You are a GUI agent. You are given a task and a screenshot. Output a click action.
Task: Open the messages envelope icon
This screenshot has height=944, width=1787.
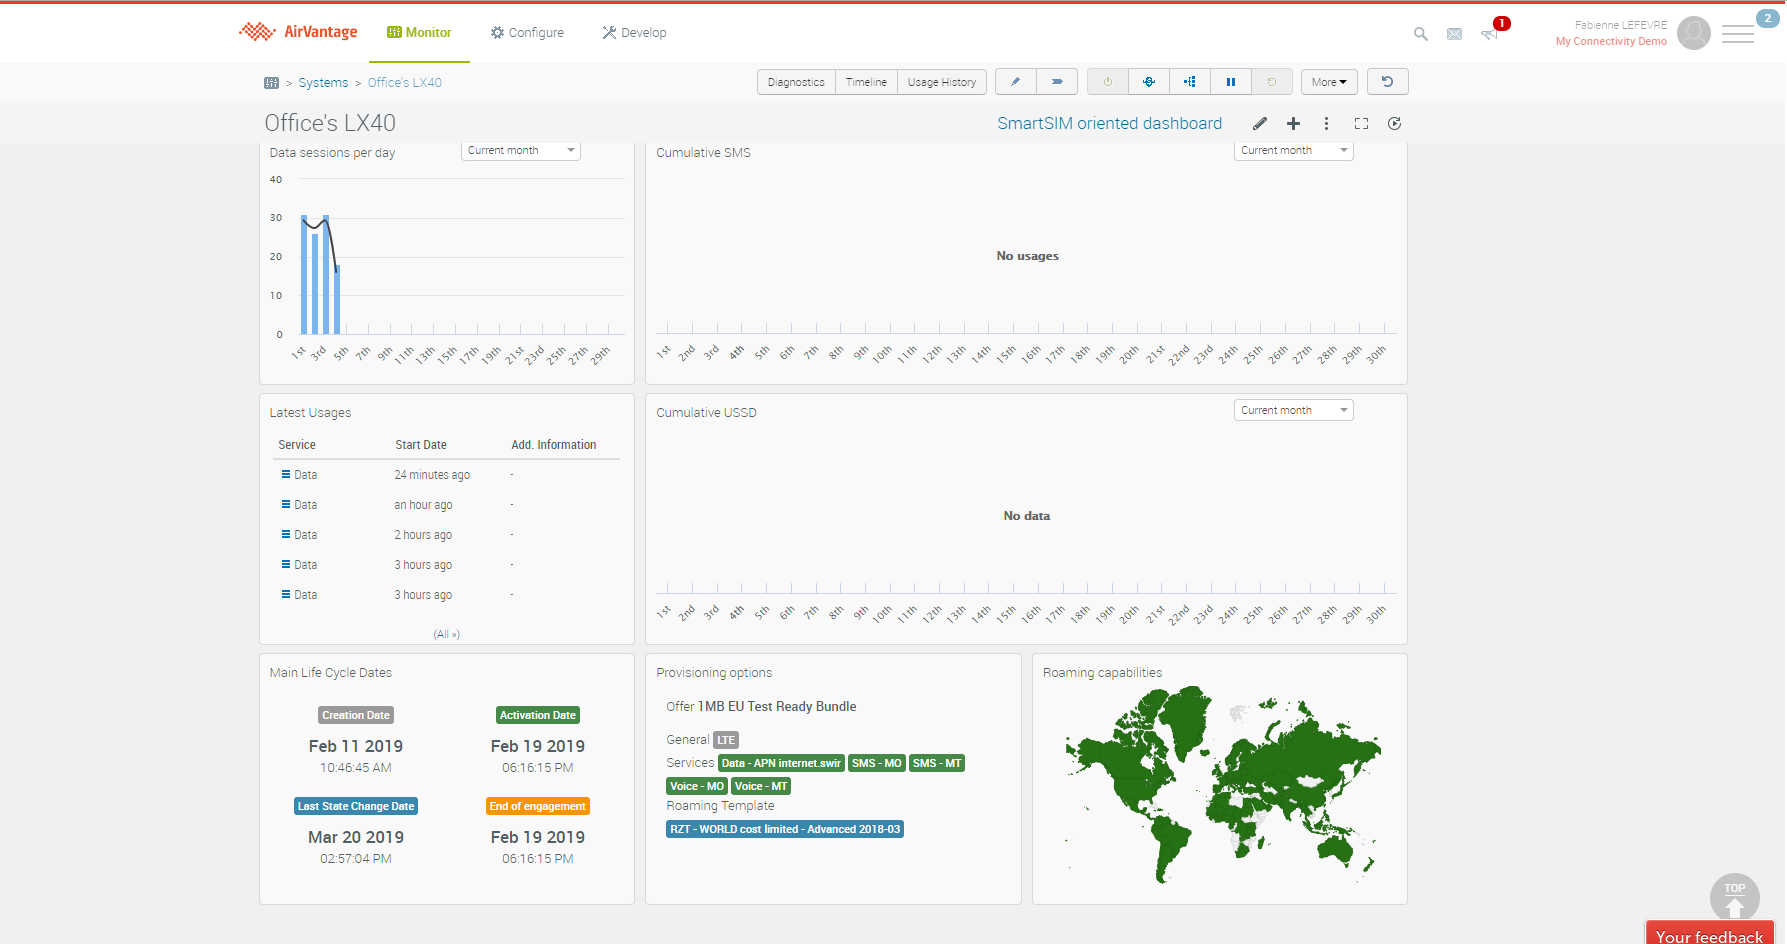[x=1454, y=34]
